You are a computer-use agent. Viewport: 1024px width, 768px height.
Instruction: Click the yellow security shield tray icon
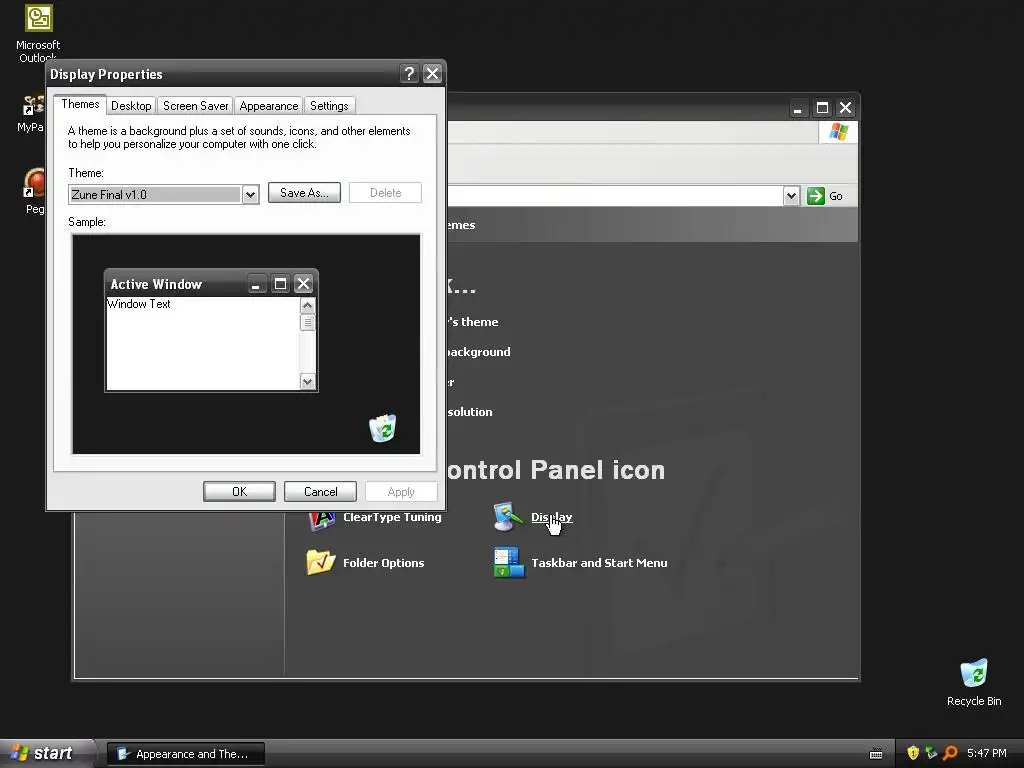click(913, 753)
